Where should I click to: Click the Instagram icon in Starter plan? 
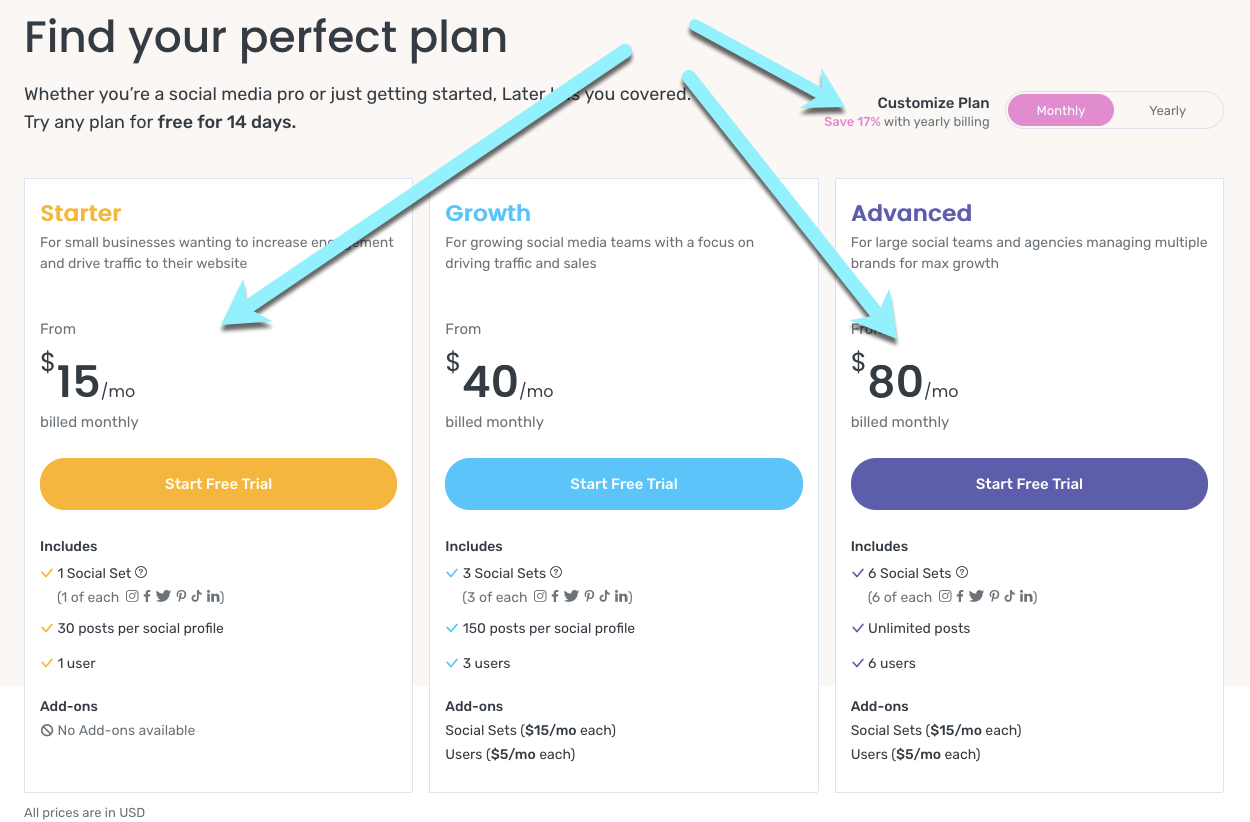click(132, 596)
